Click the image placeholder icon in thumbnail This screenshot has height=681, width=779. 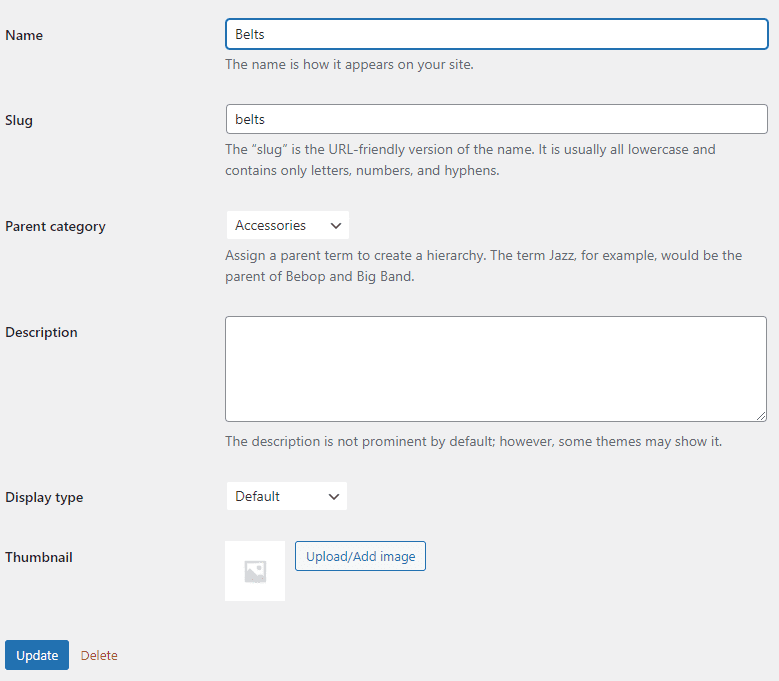click(x=255, y=571)
